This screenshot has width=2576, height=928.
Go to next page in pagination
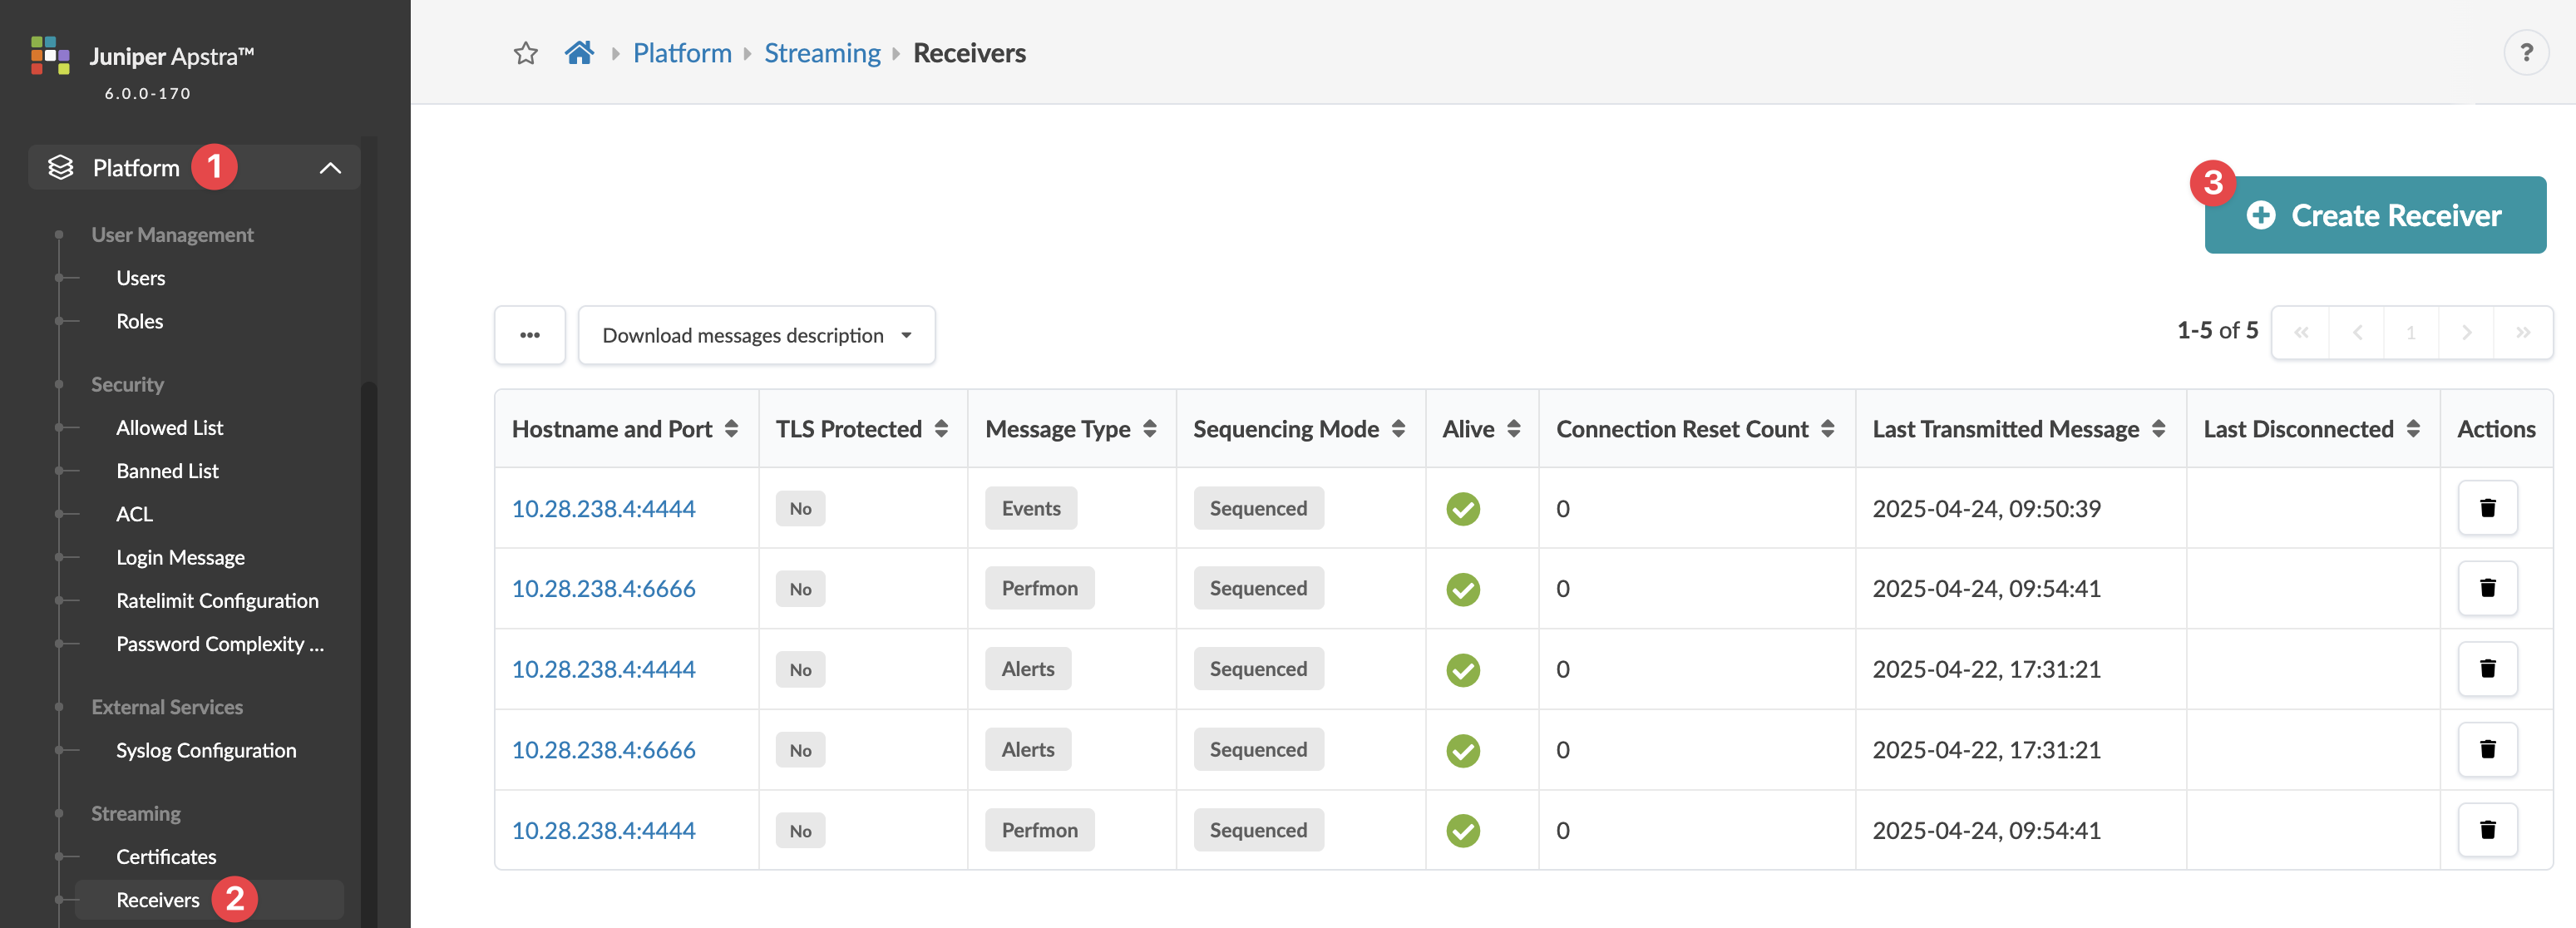[2466, 332]
